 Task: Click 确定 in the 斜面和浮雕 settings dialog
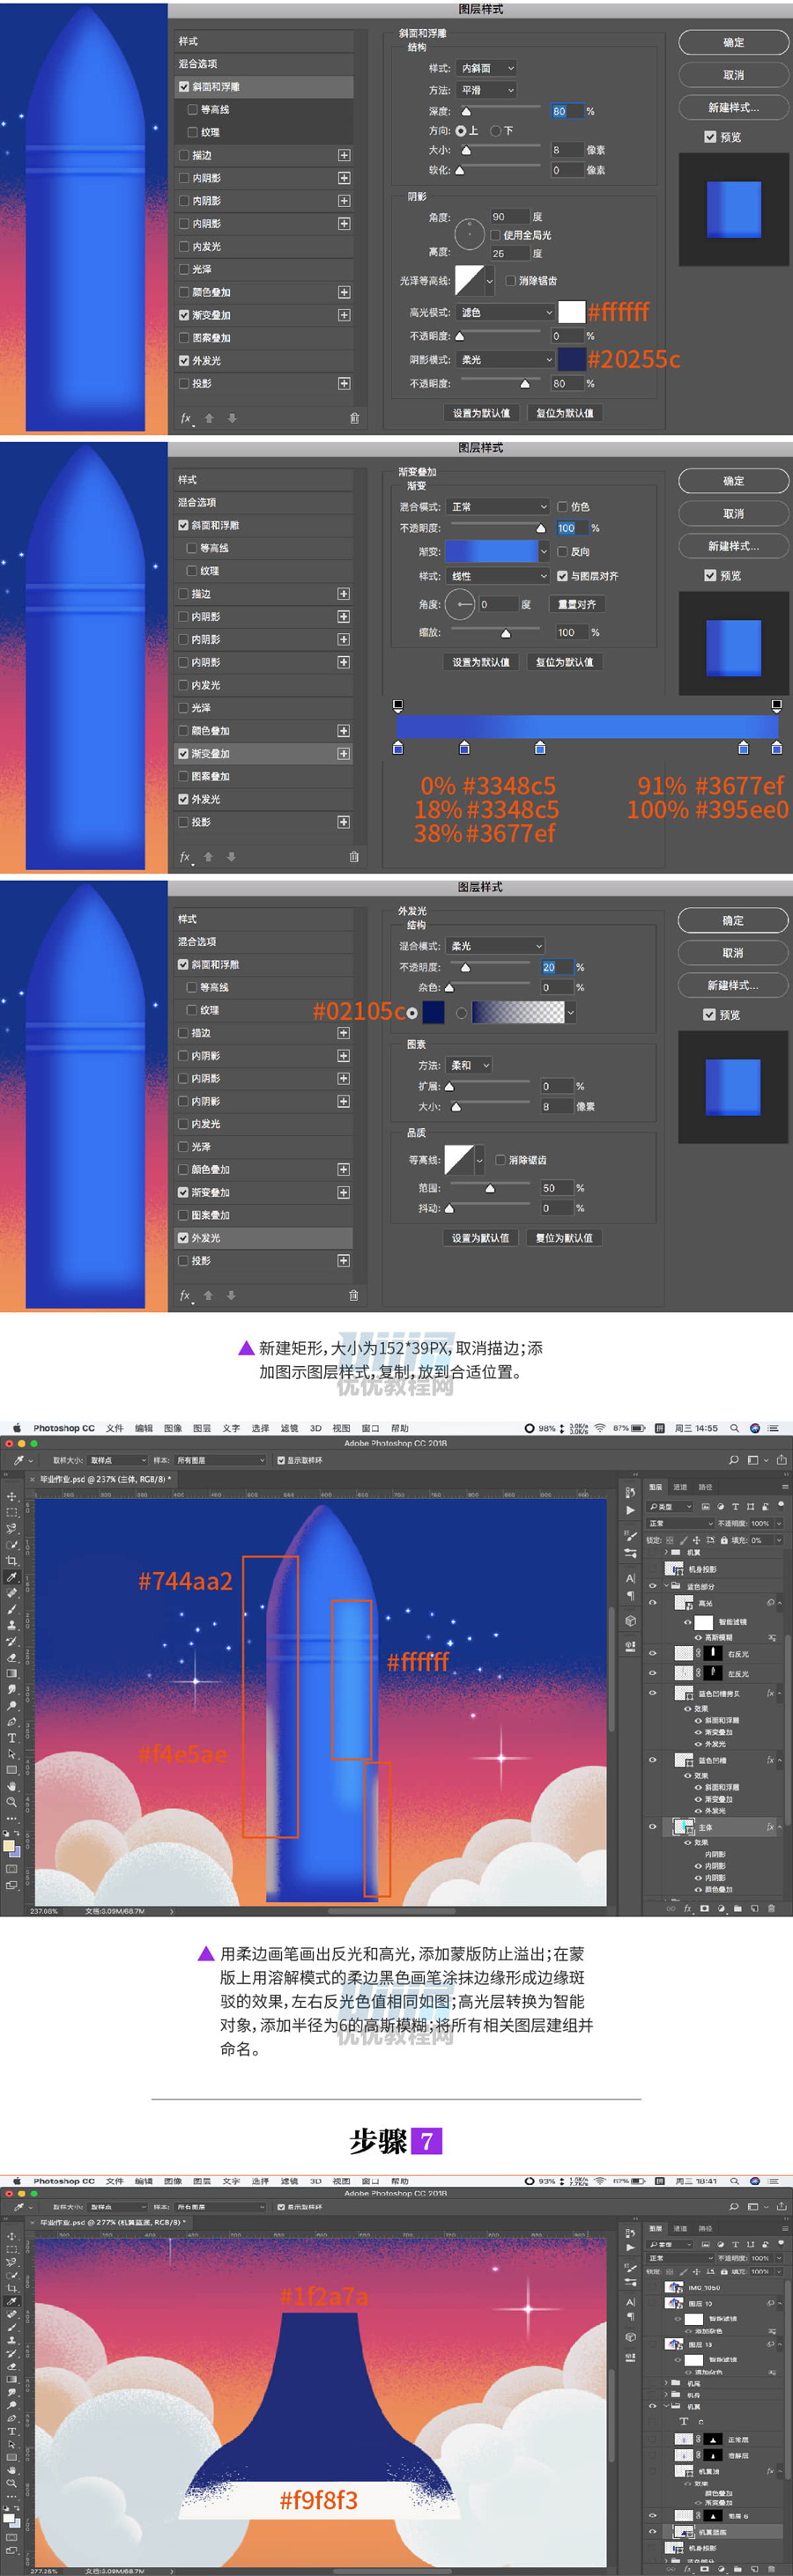pos(734,42)
